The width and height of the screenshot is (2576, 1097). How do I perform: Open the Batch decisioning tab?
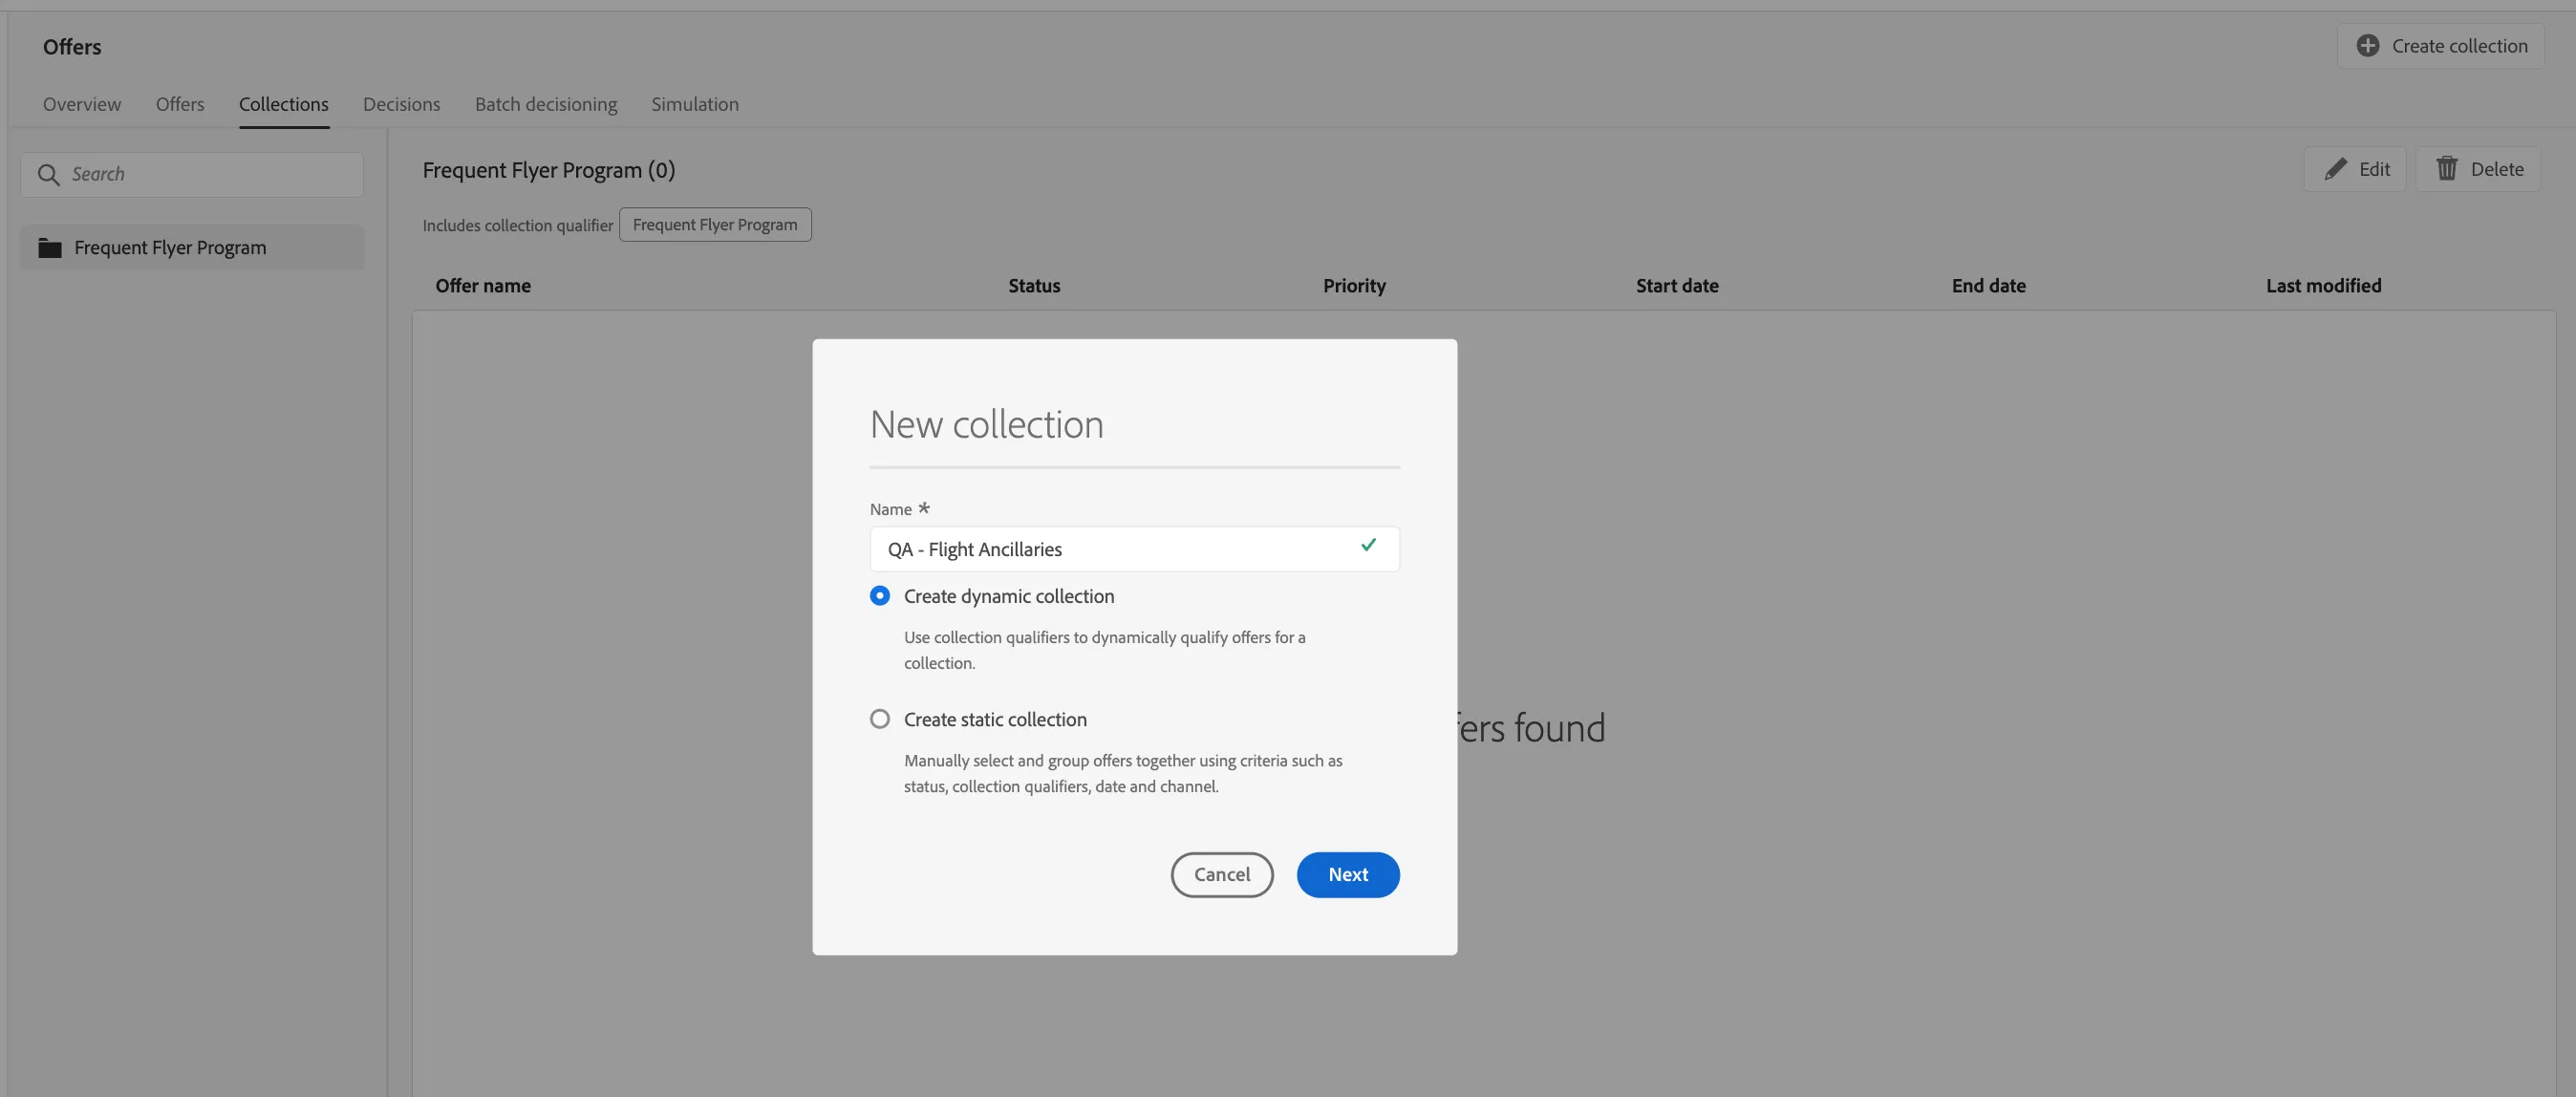(546, 104)
